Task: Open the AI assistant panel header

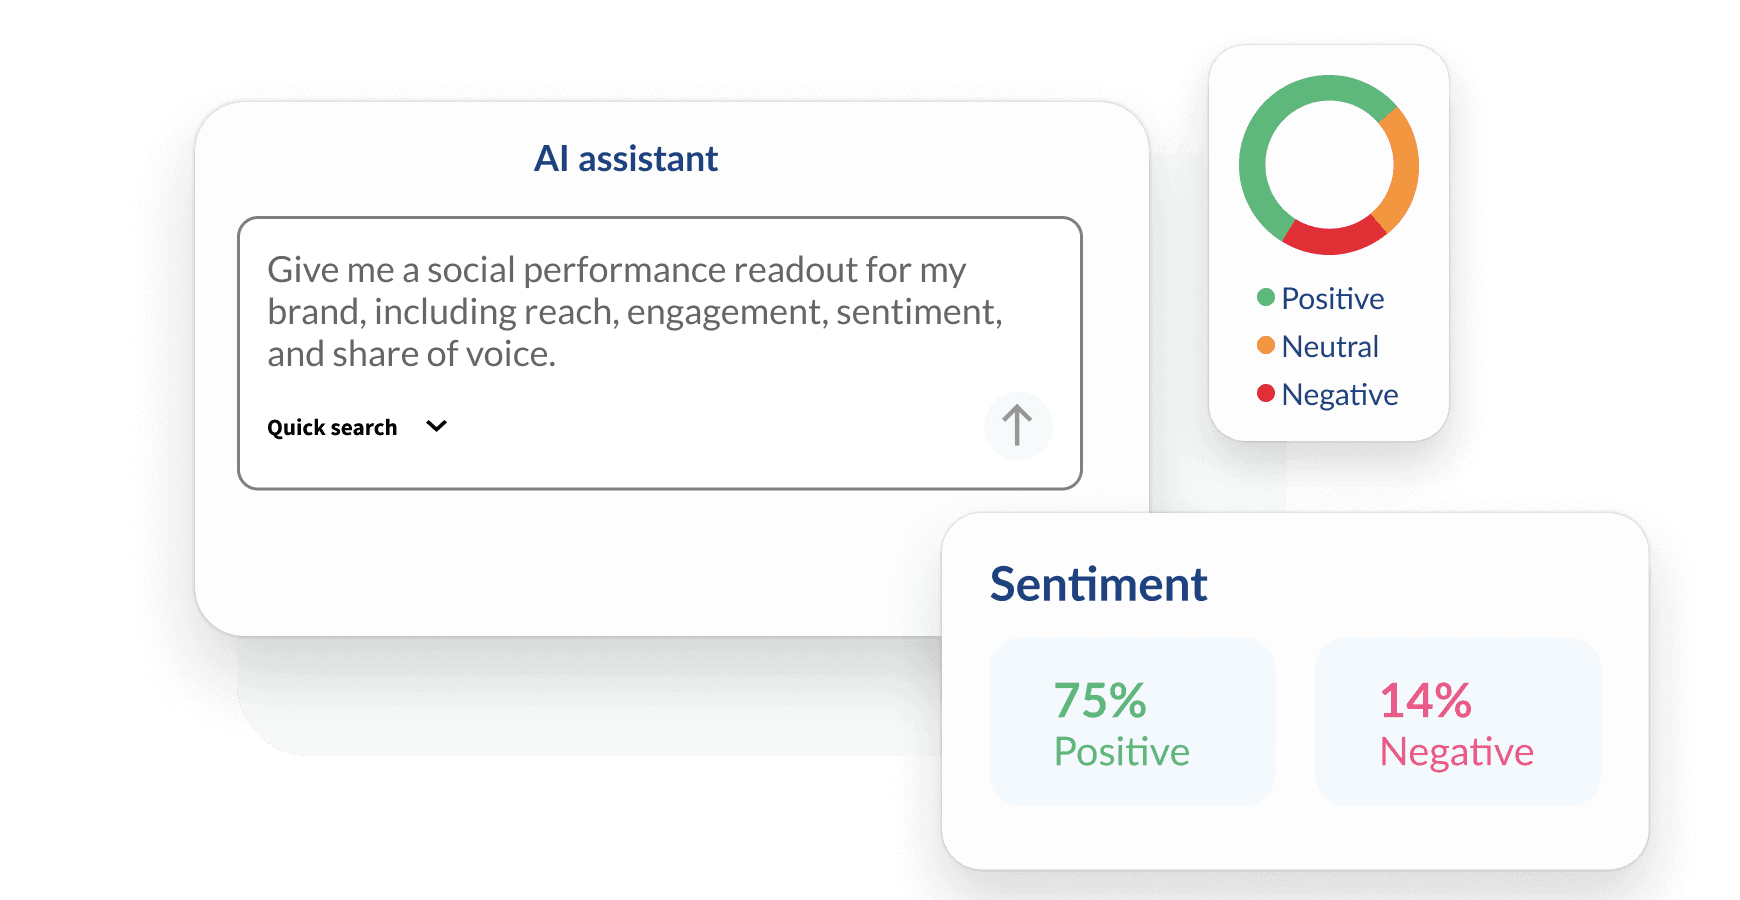Action: (626, 157)
